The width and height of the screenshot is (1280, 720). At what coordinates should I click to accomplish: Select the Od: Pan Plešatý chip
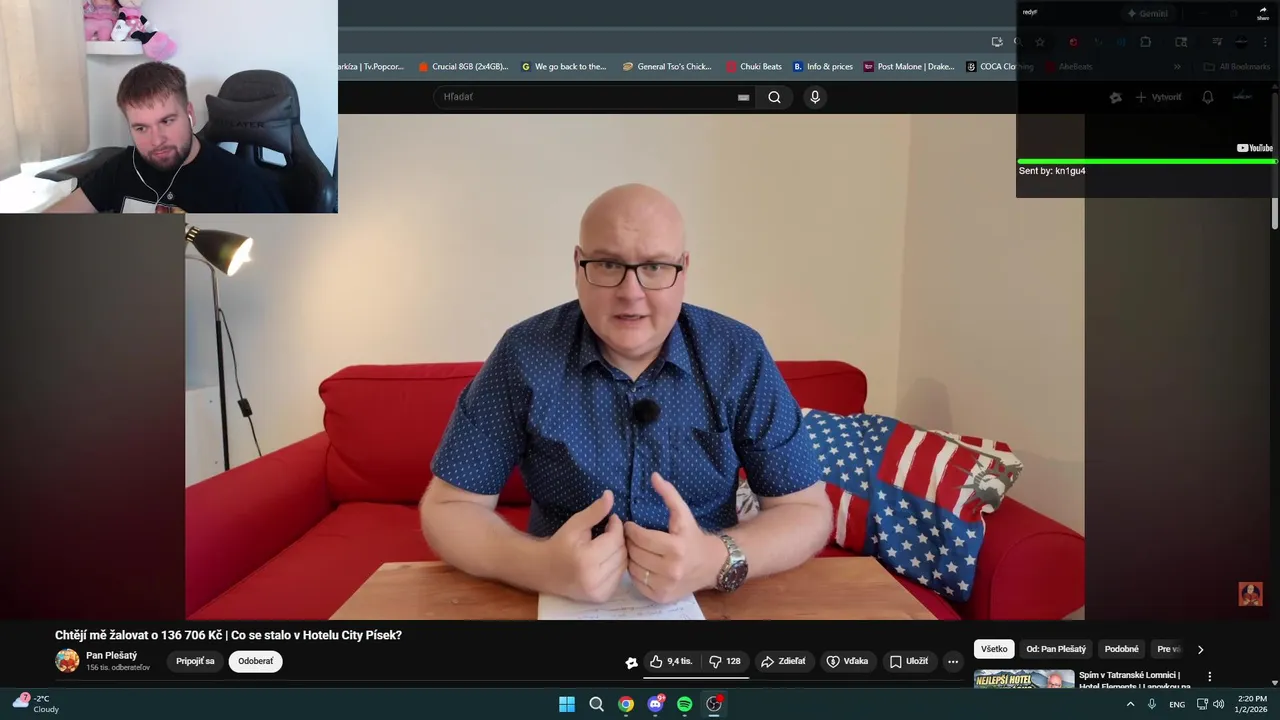(x=1056, y=649)
